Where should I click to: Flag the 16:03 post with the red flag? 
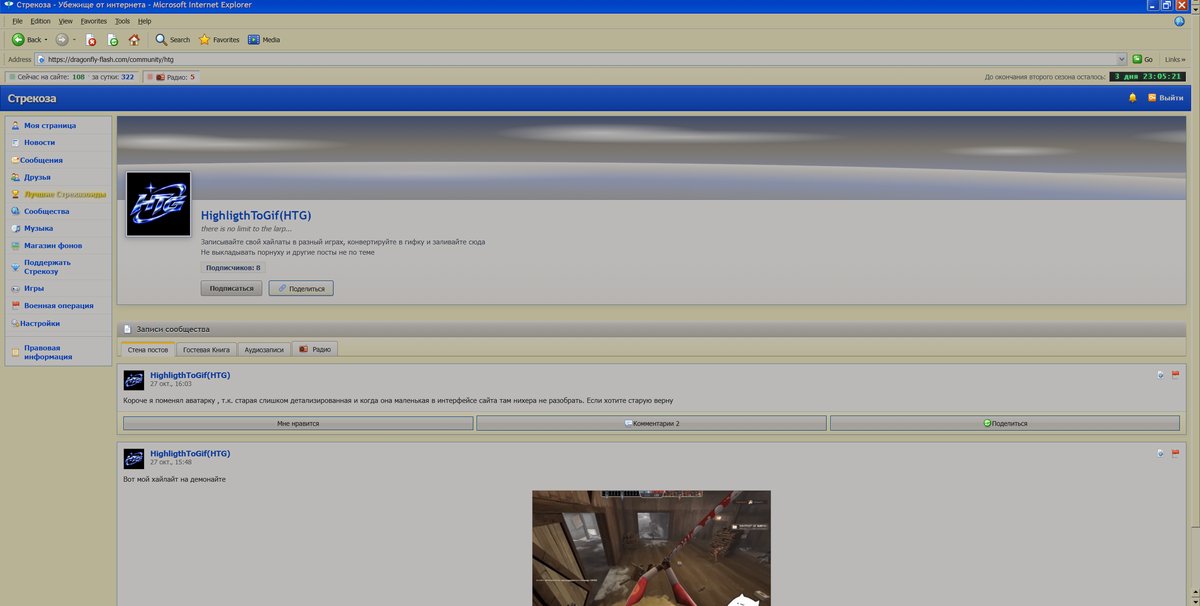(1175, 375)
